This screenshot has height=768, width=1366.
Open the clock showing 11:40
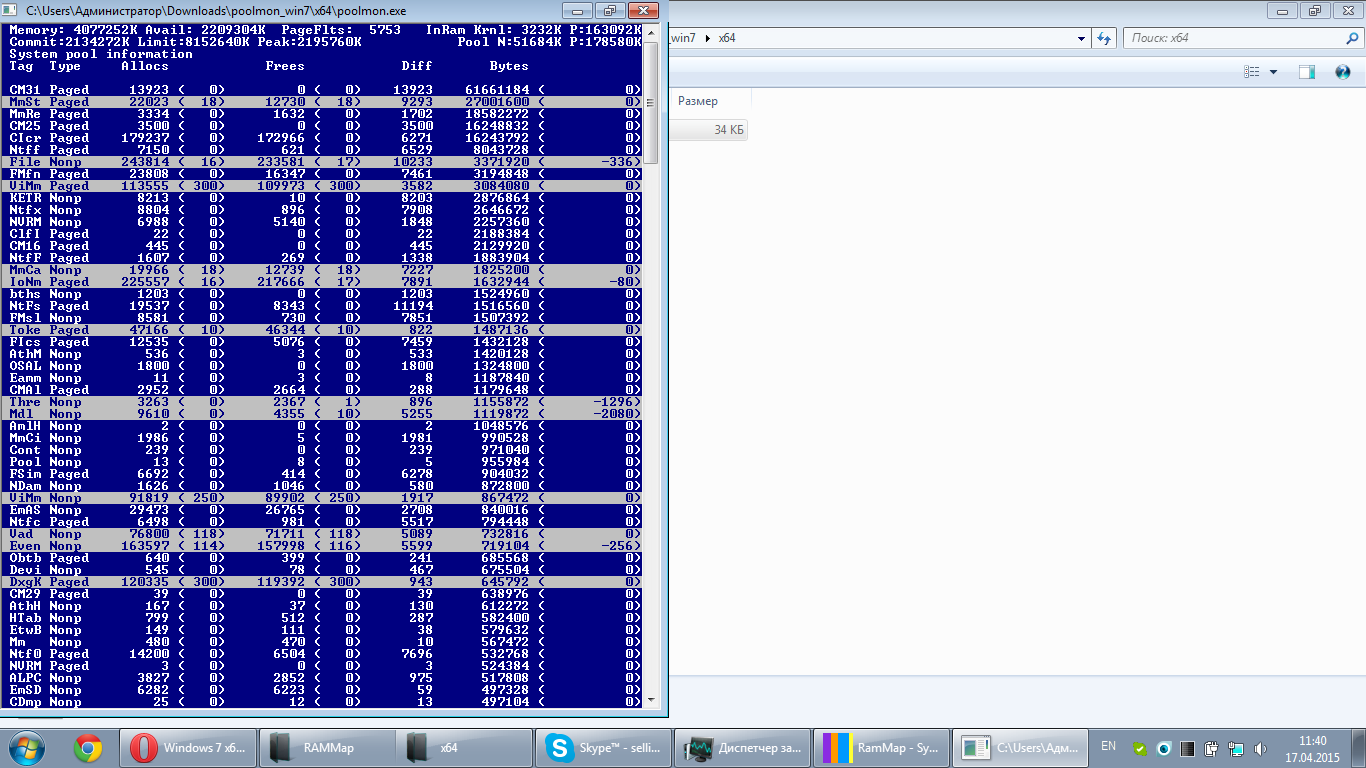coord(1312,748)
